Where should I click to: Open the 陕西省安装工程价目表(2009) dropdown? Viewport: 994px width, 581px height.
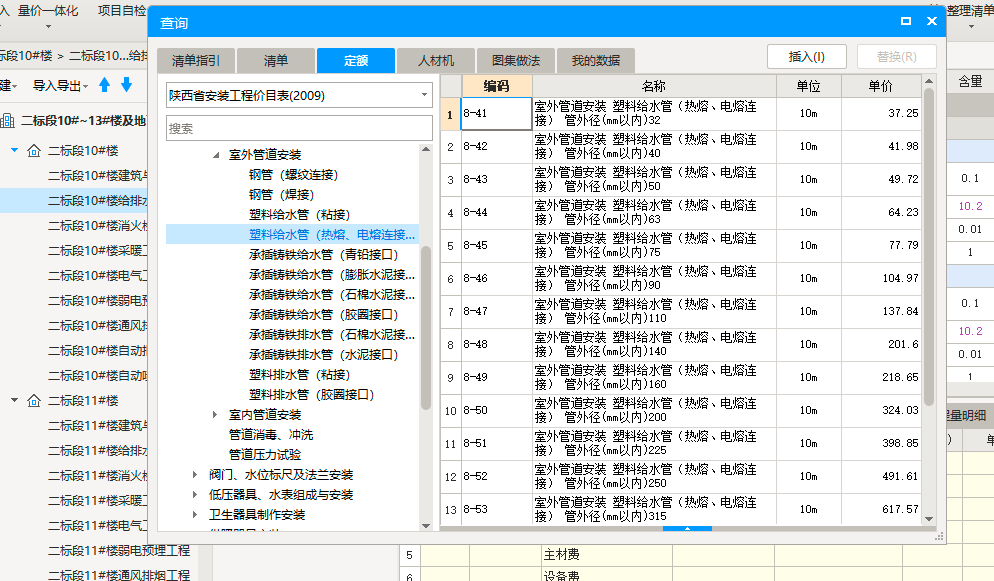pyautogui.click(x=424, y=95)
